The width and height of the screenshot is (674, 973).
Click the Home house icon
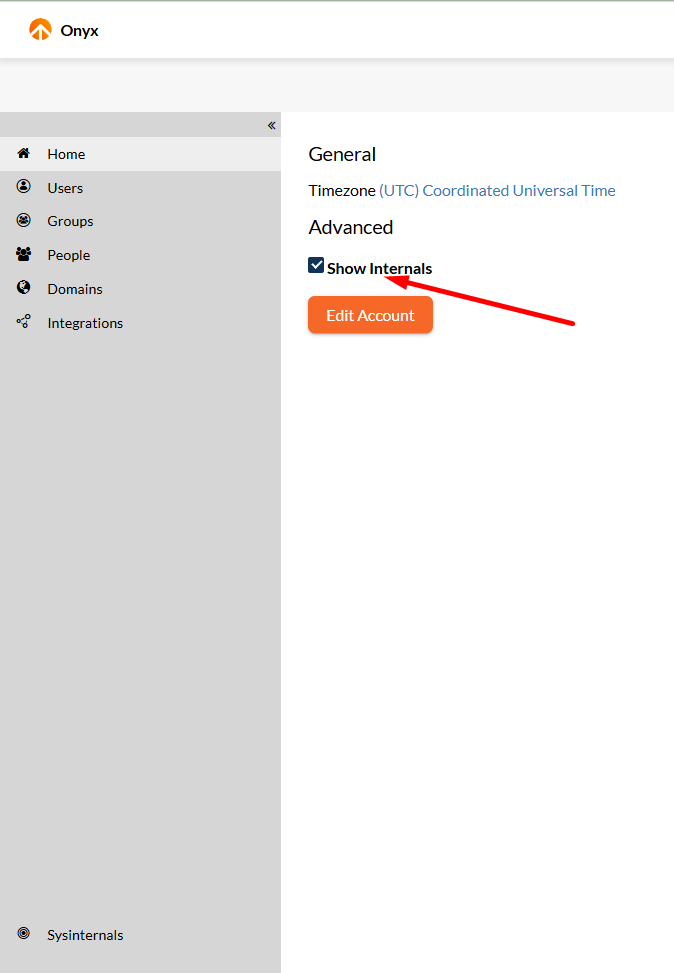pyautogui.click(x=24, y=153)
